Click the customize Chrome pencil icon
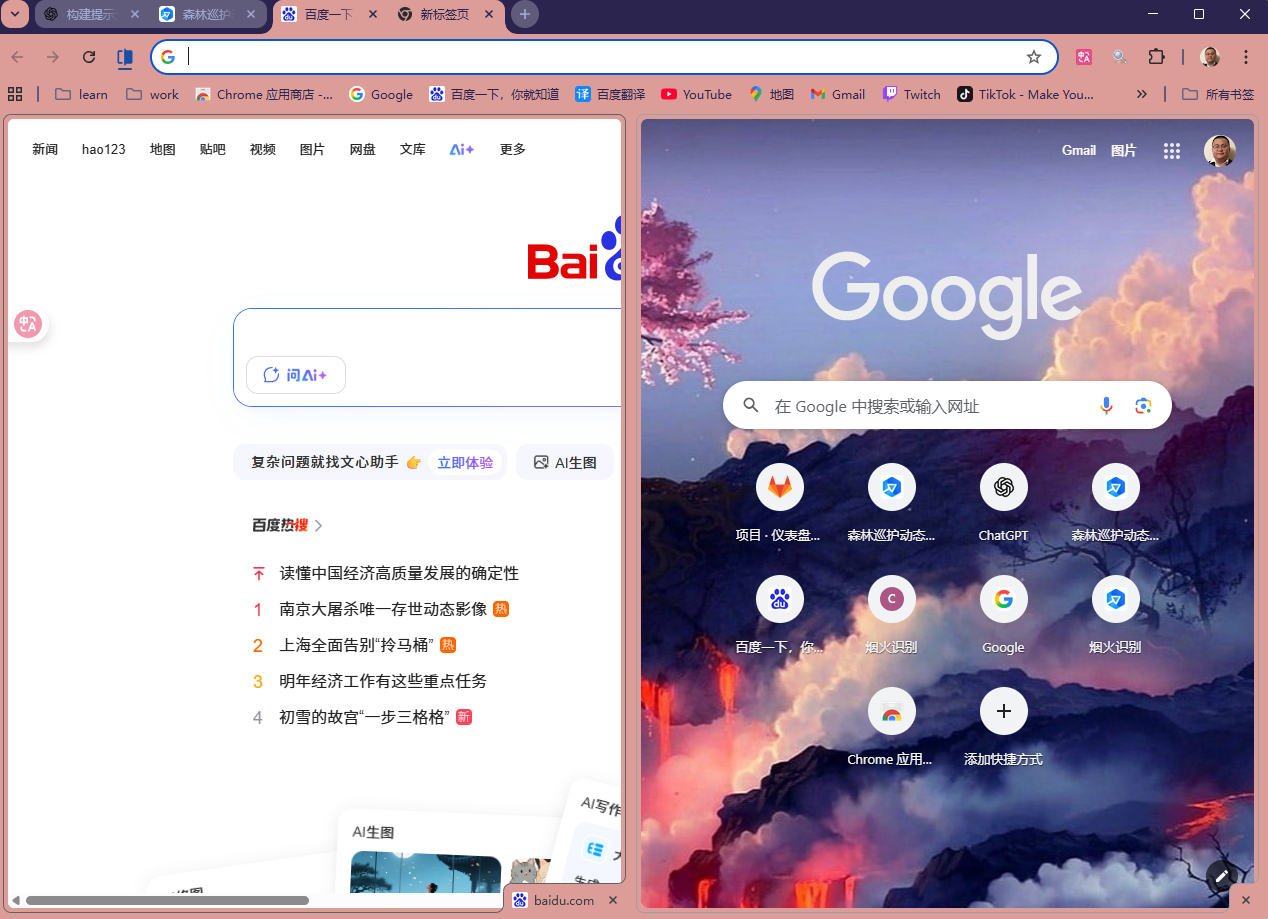Image resolution: width=1268 pixels, height=919 pixels. (x=1221, y=877)
